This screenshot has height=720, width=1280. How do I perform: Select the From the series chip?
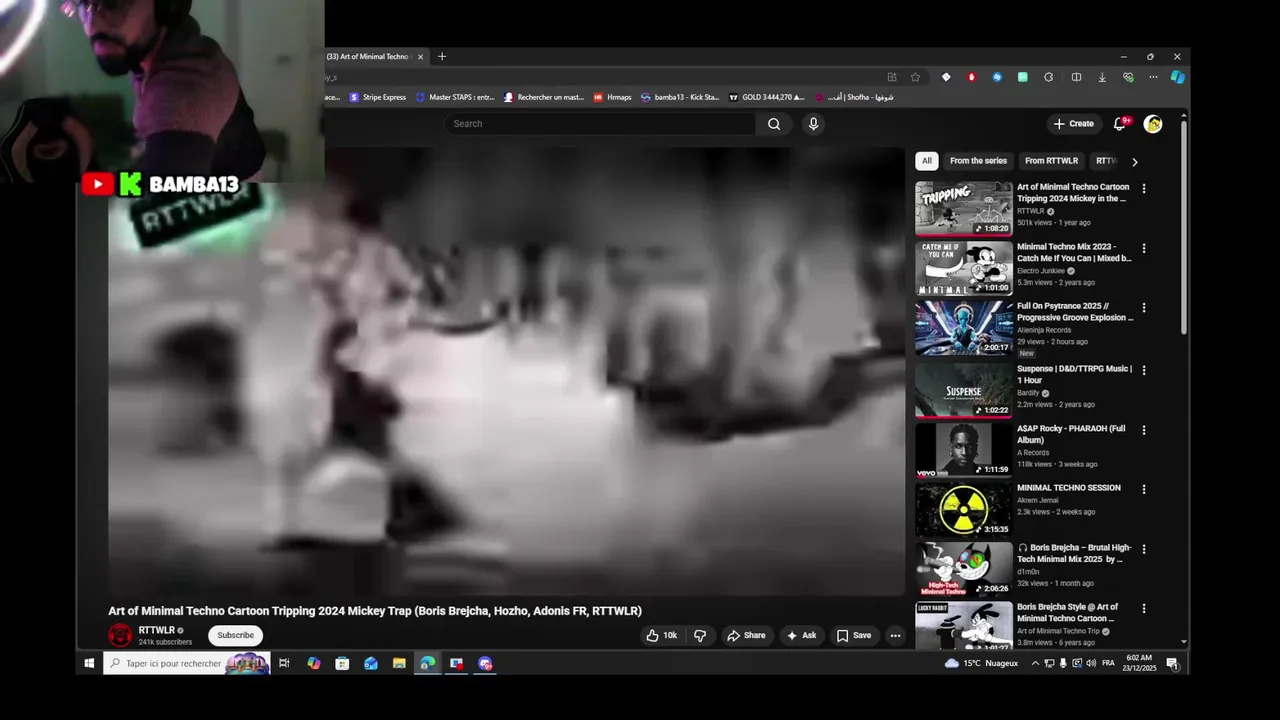978,161
